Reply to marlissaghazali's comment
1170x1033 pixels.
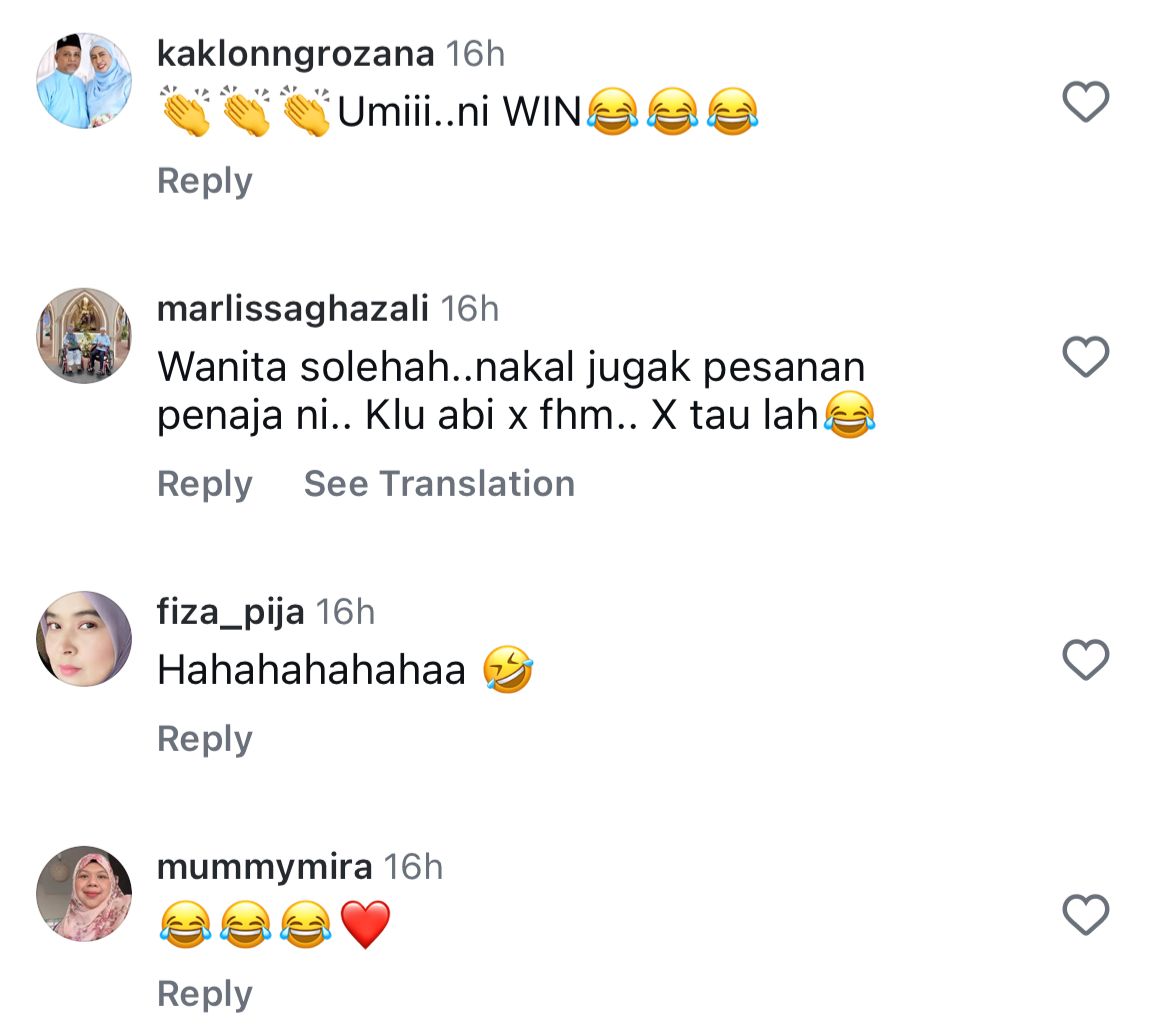pyautogui.click(x=204, y=484)
